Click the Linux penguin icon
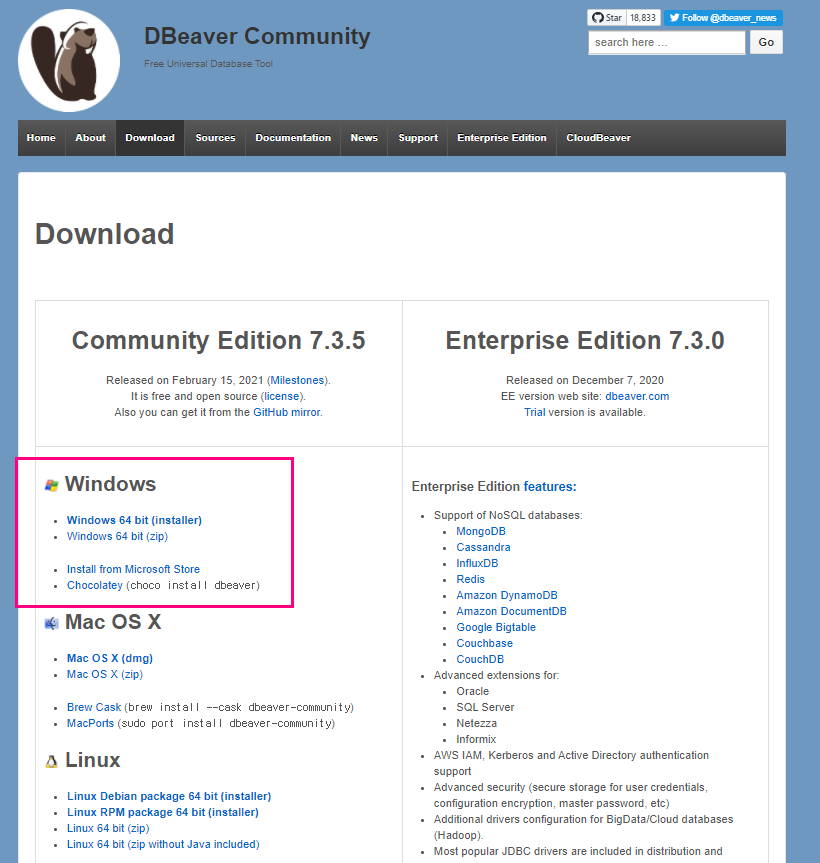 coord(52,762)
